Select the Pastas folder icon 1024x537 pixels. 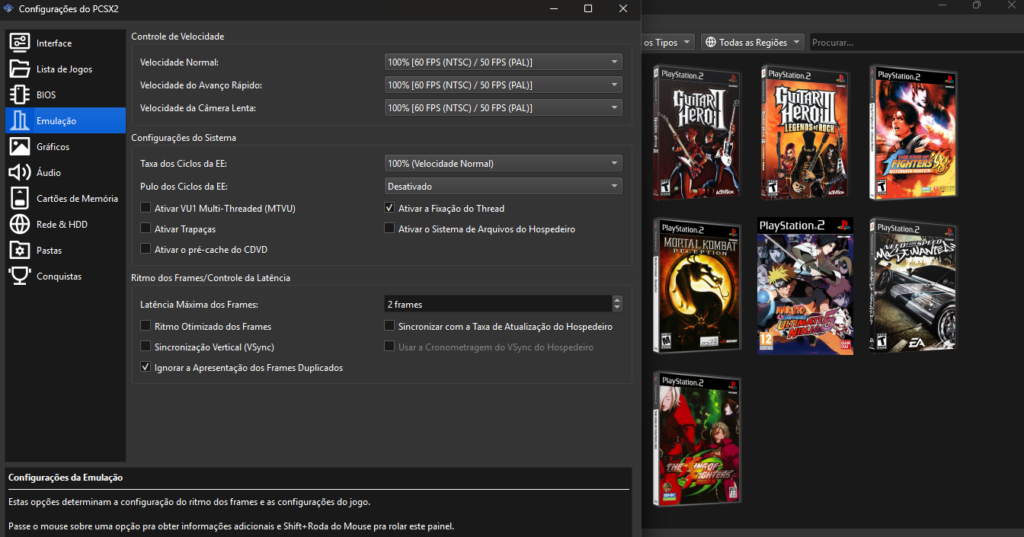click(20, 250)
